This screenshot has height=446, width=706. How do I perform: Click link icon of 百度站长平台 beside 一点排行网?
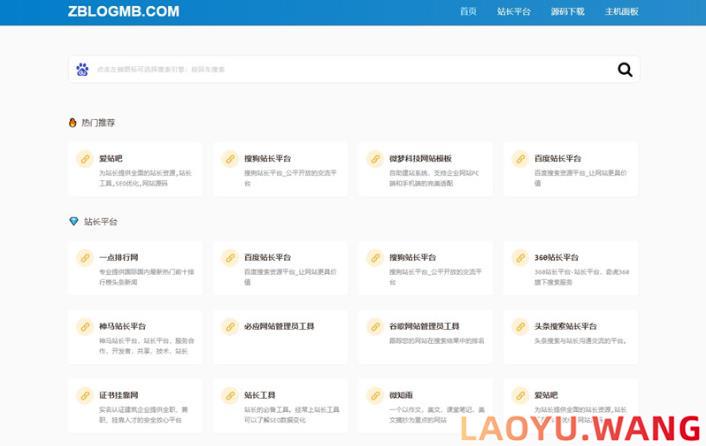(x=230, y=258)
